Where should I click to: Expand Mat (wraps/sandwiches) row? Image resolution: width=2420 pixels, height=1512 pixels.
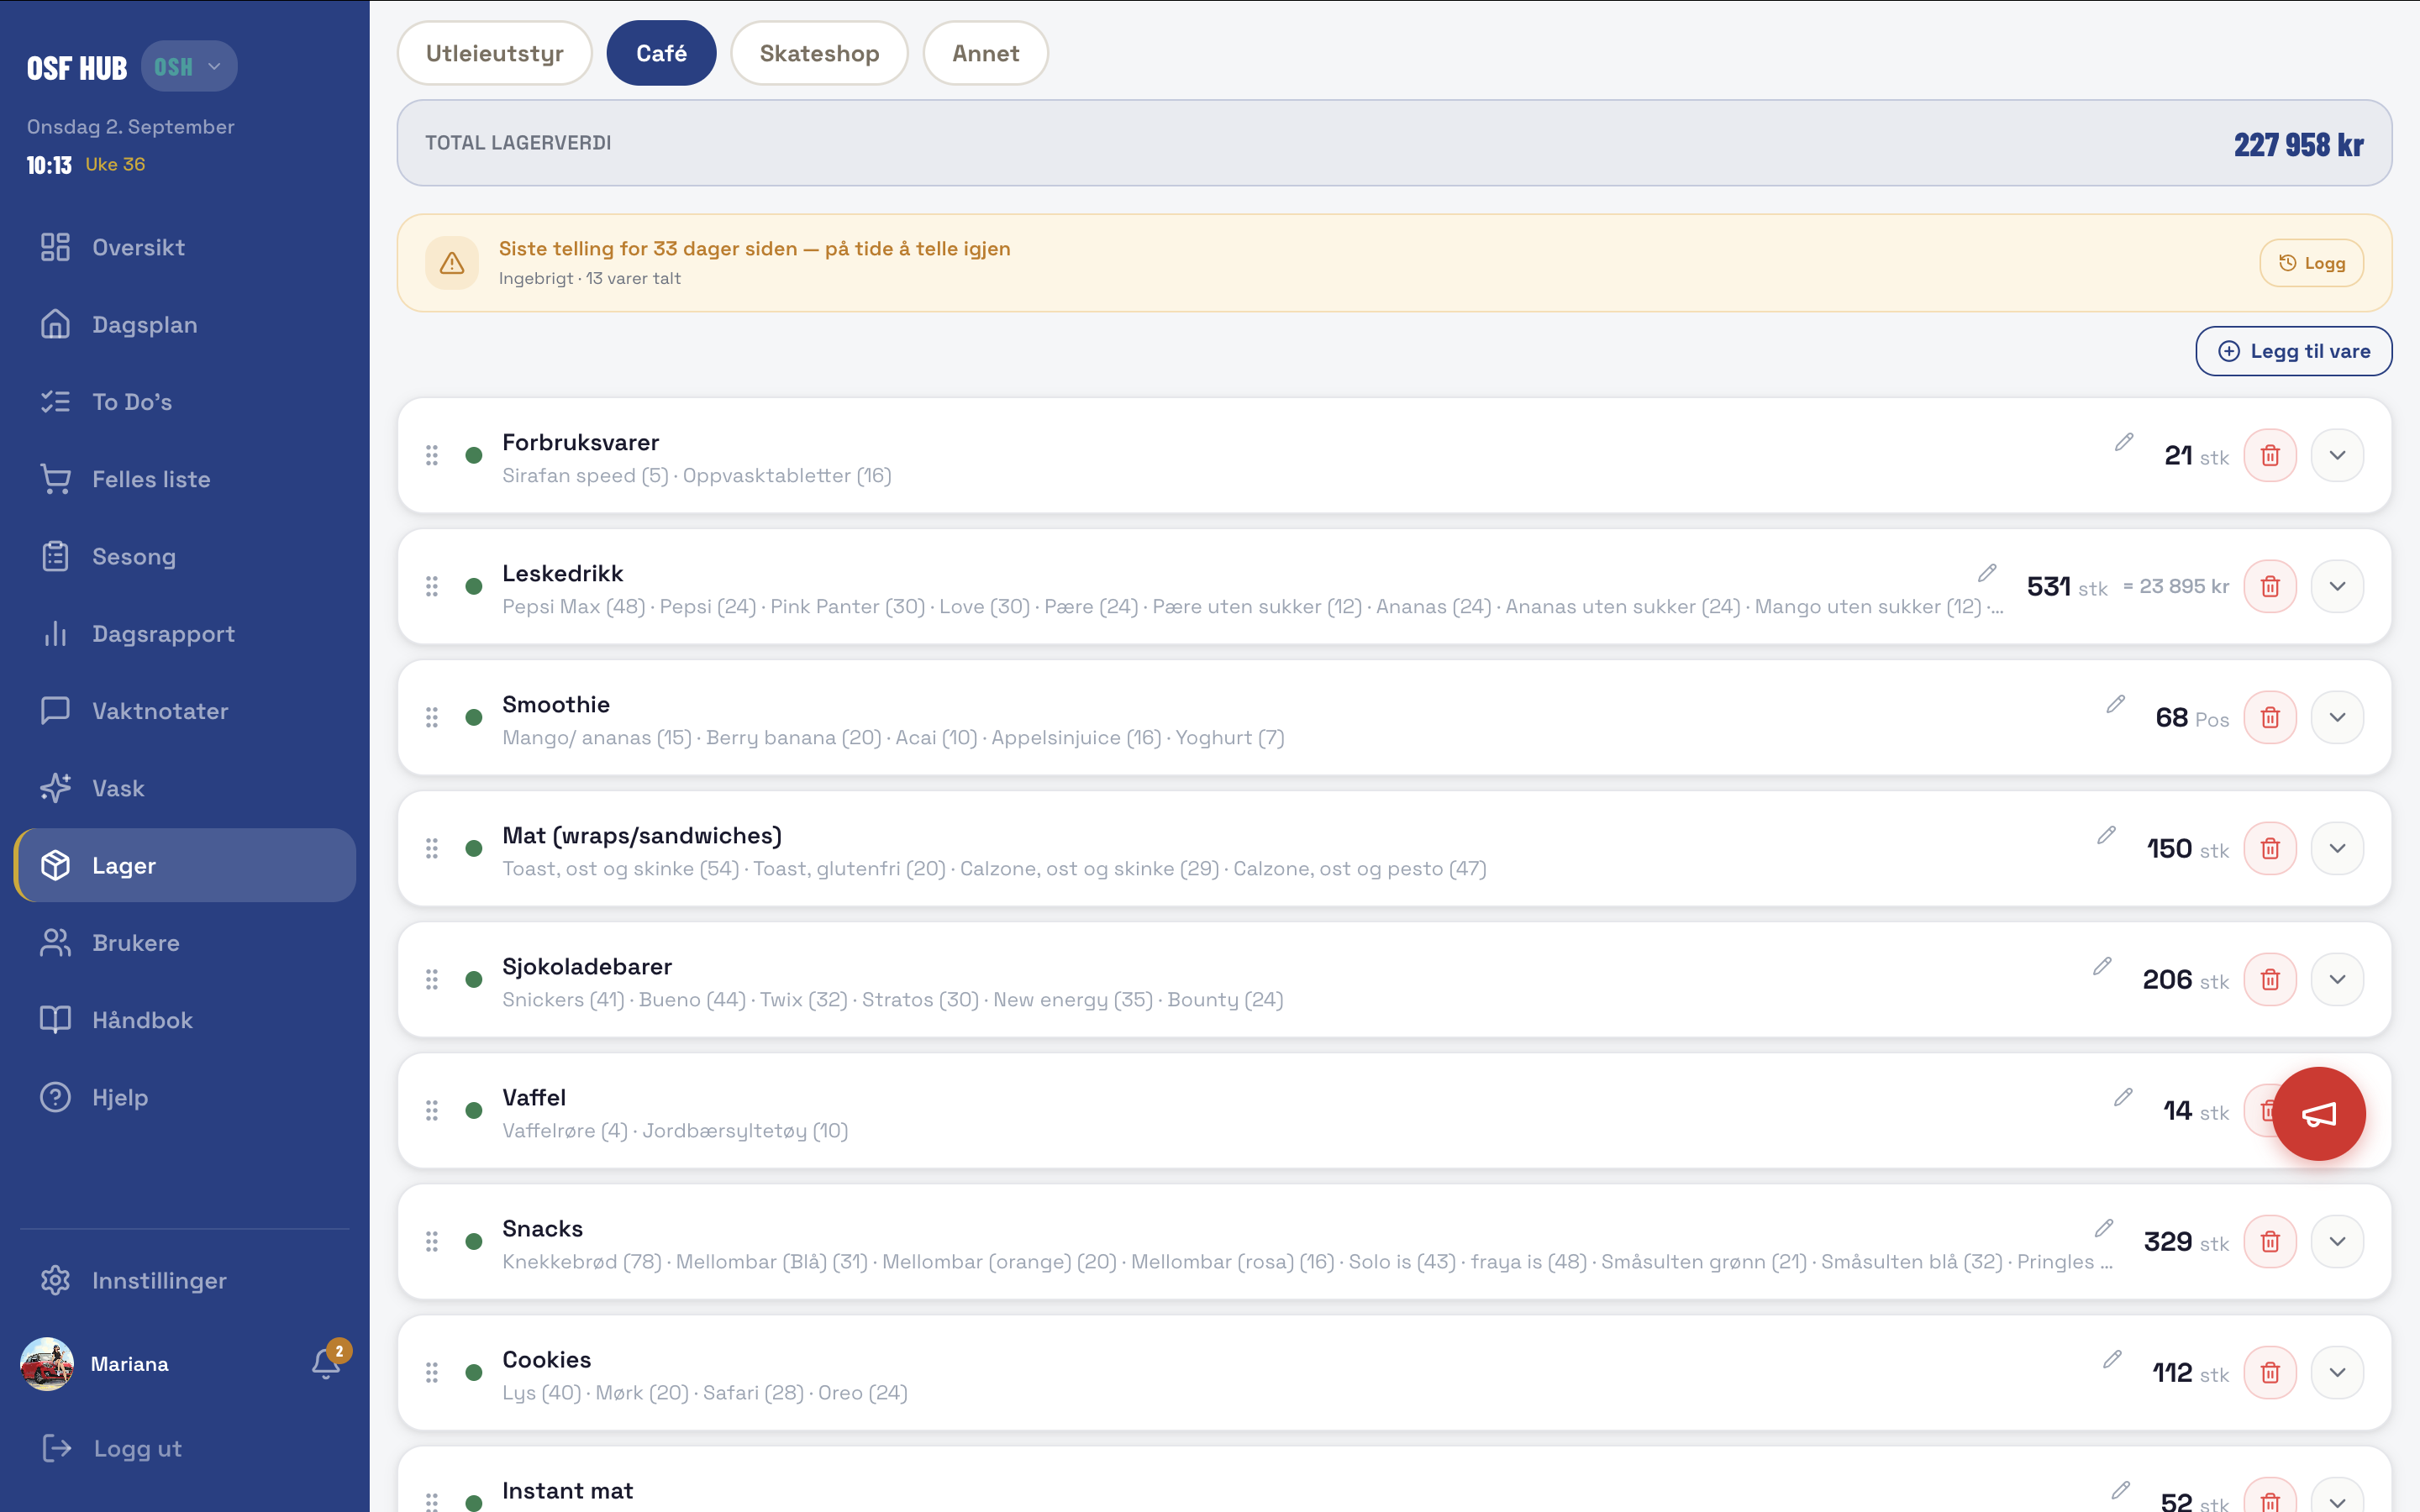2337,848
